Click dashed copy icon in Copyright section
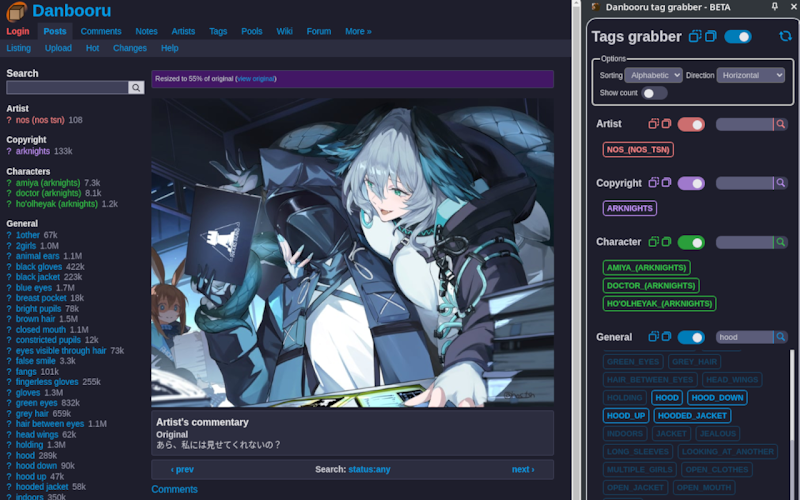This screenshot has height=500, width=800. pyautogui.click(x=654, y=183)
